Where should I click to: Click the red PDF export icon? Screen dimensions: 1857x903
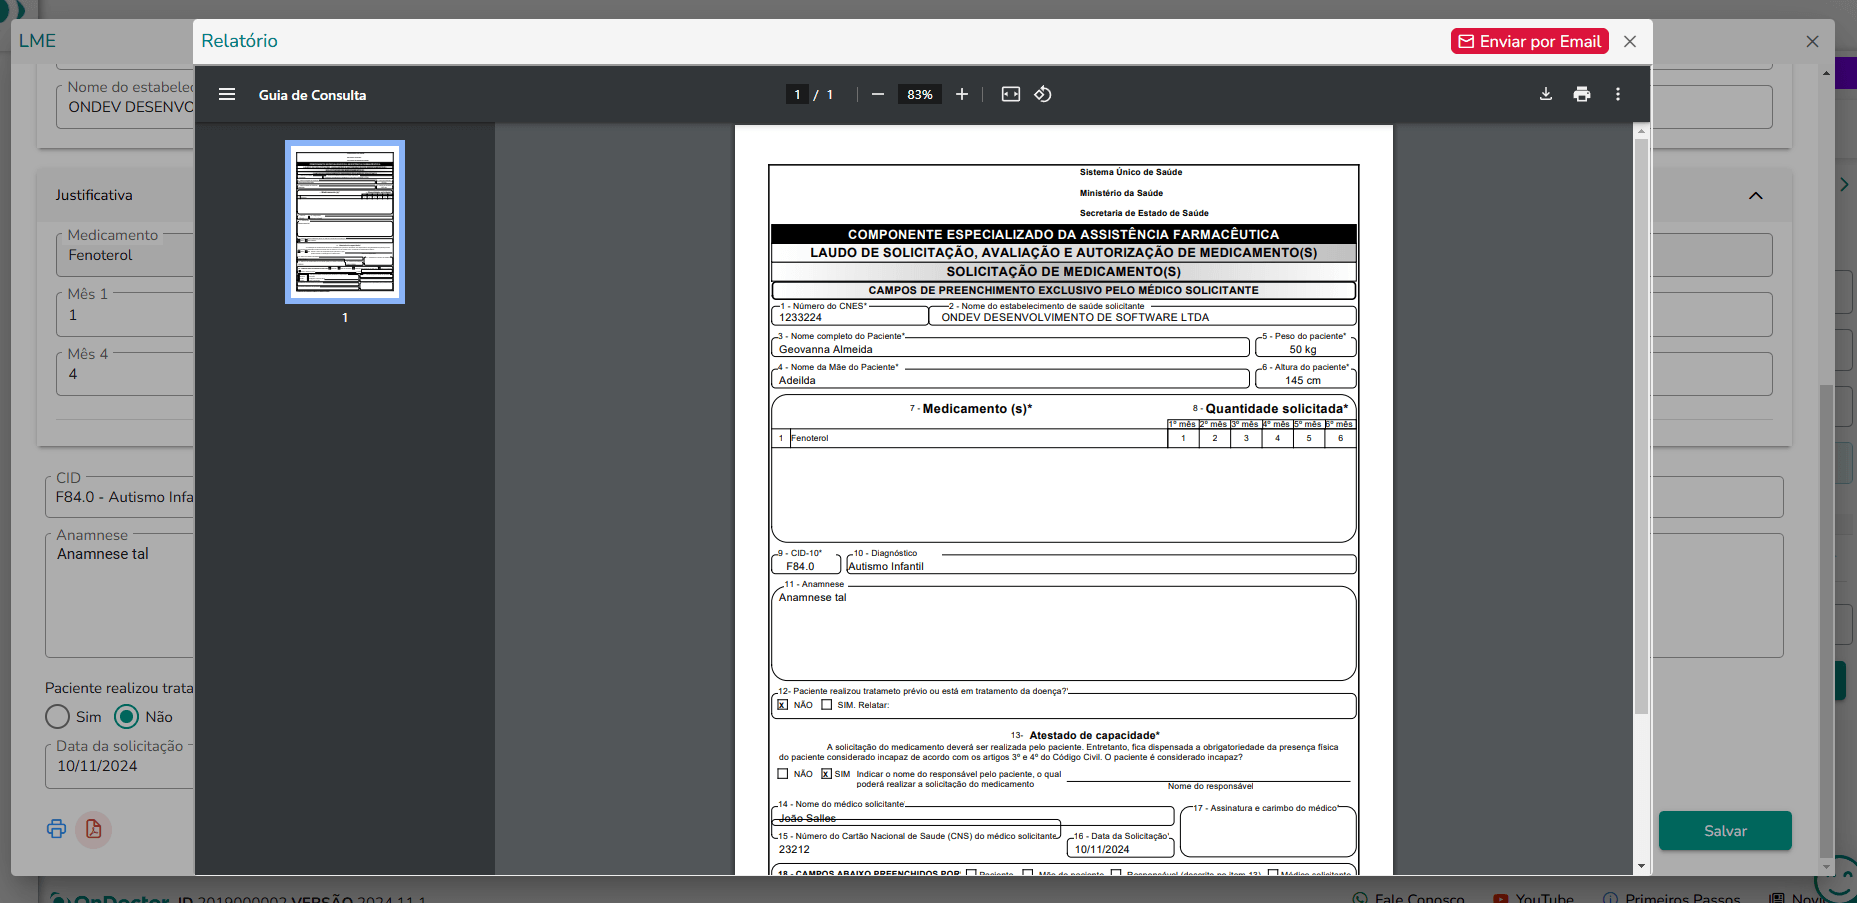click(93, 829)
